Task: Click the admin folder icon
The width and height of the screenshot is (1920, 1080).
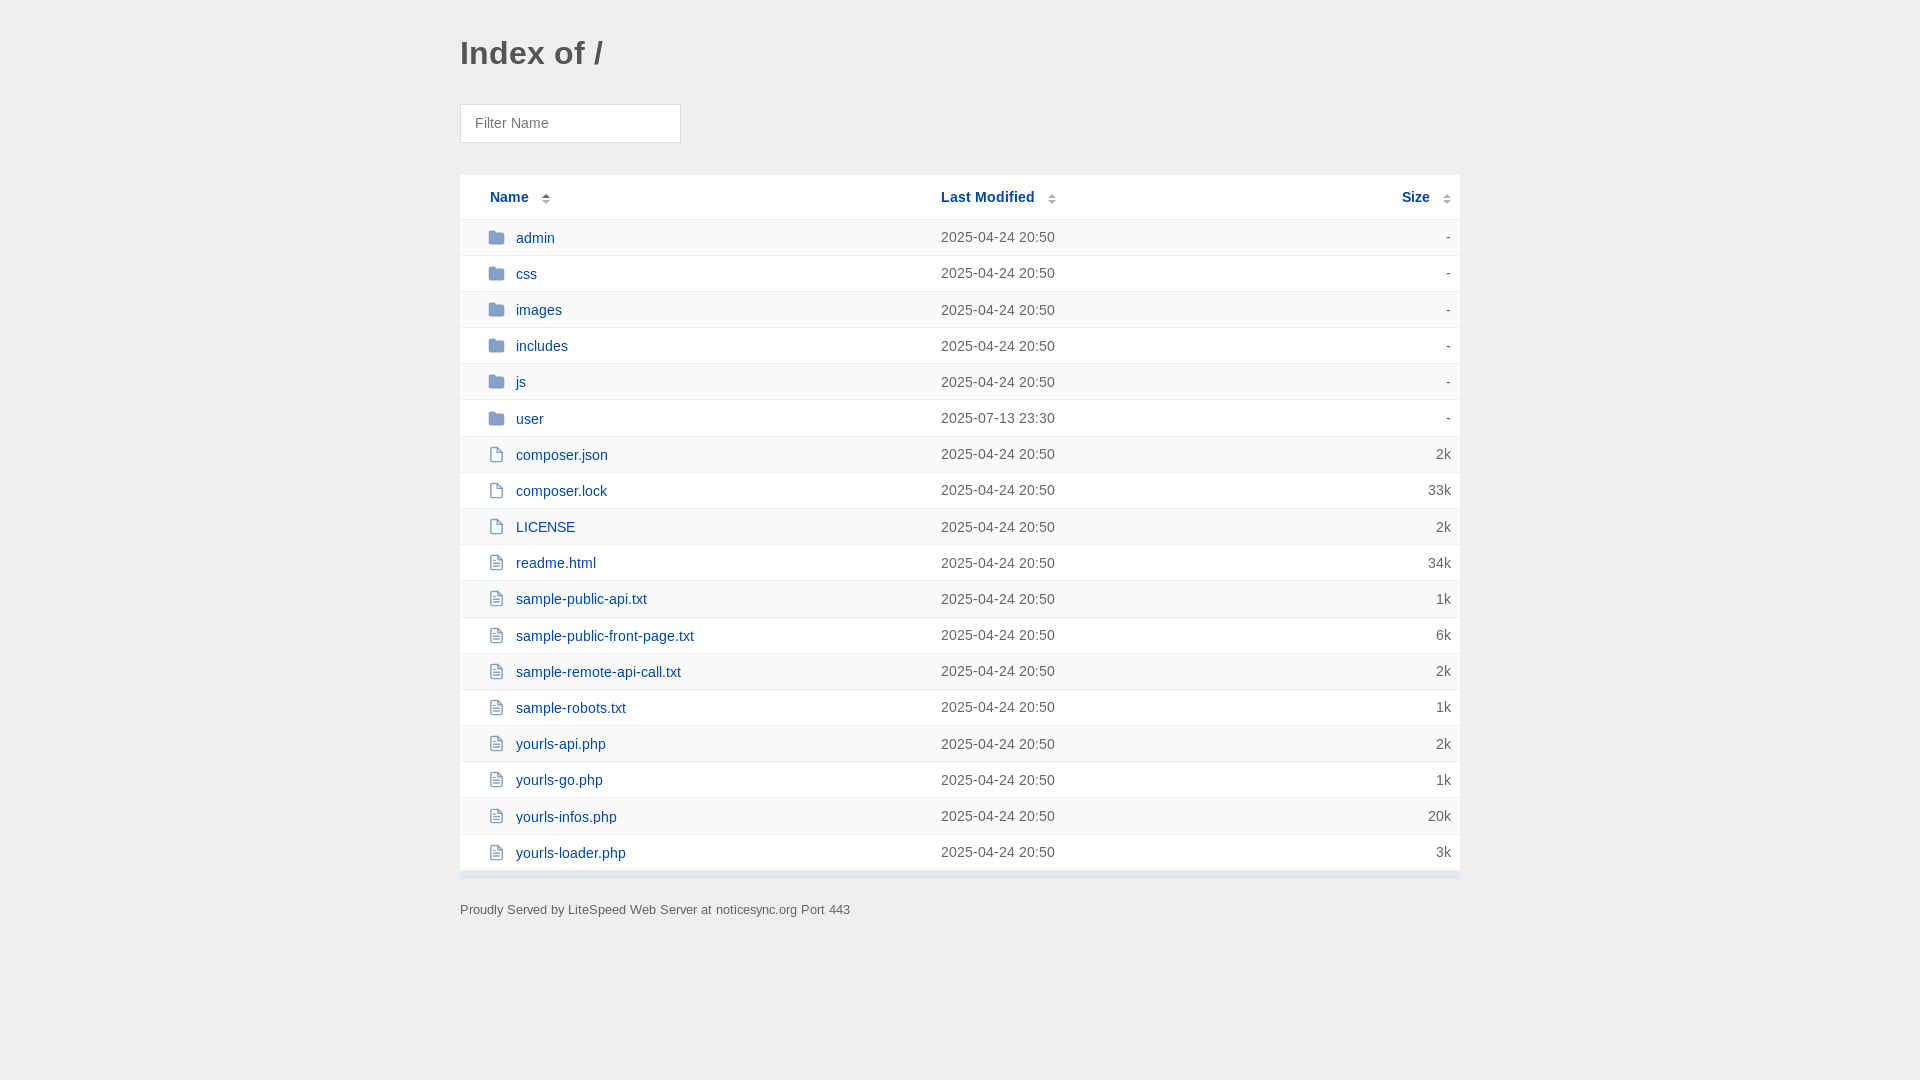Action: 496,238
